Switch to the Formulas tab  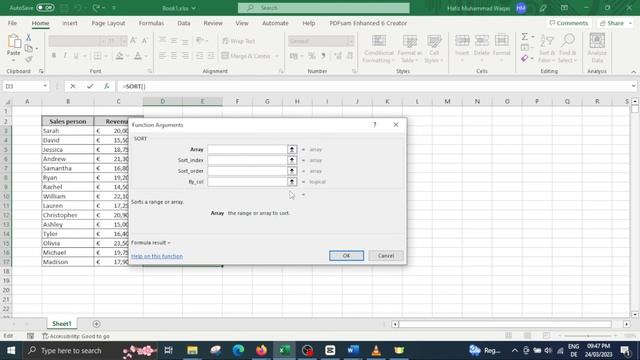pos(151,23)
